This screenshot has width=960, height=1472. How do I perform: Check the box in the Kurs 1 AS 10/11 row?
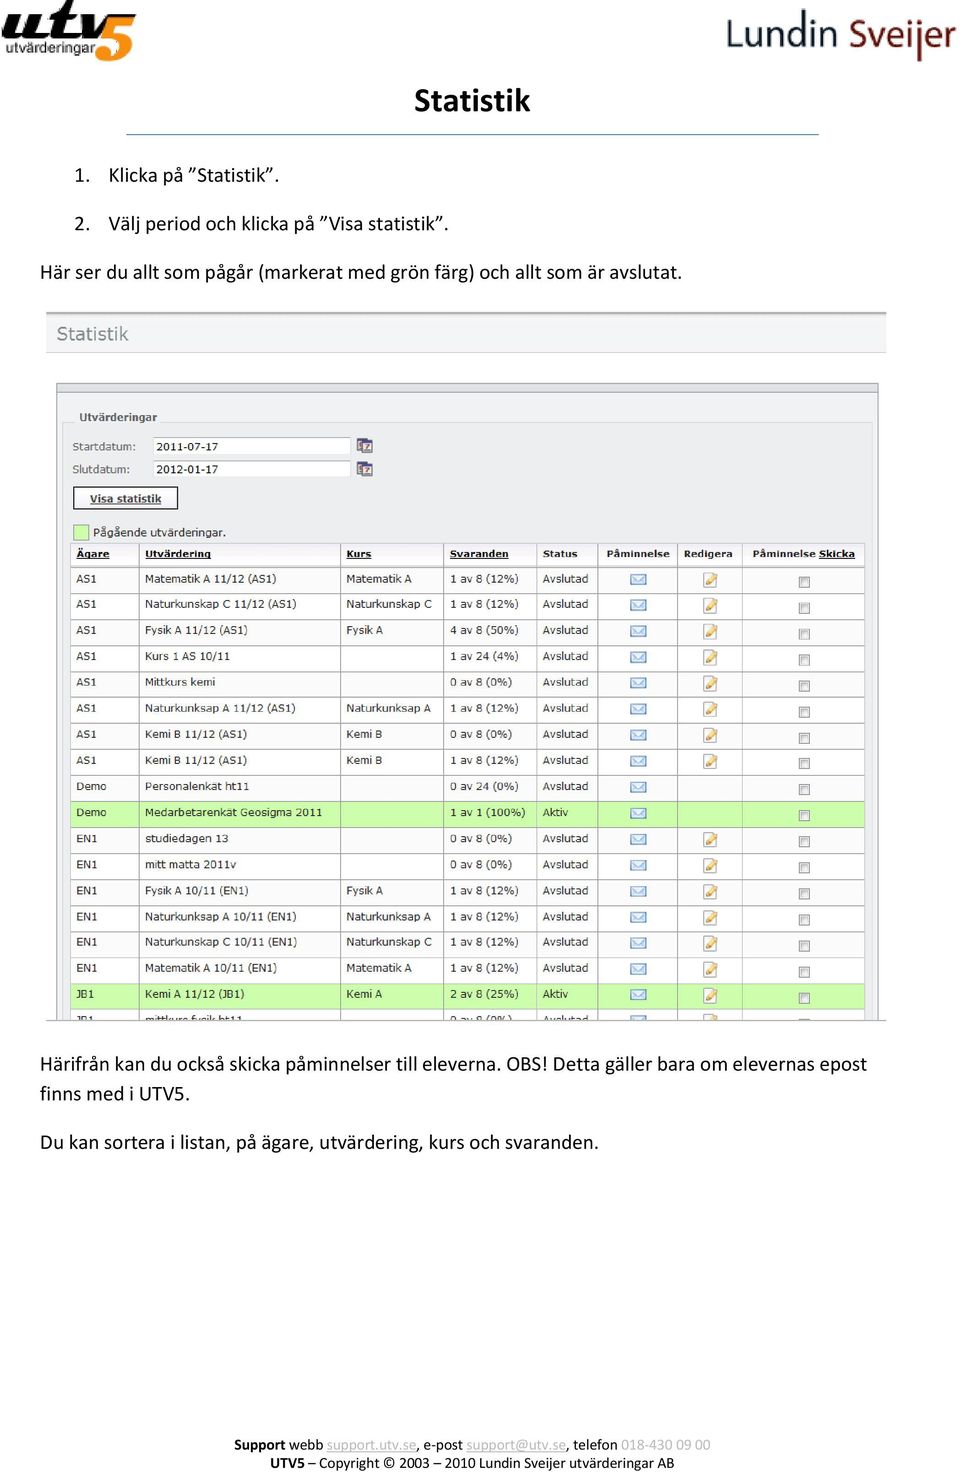point(804,660)
